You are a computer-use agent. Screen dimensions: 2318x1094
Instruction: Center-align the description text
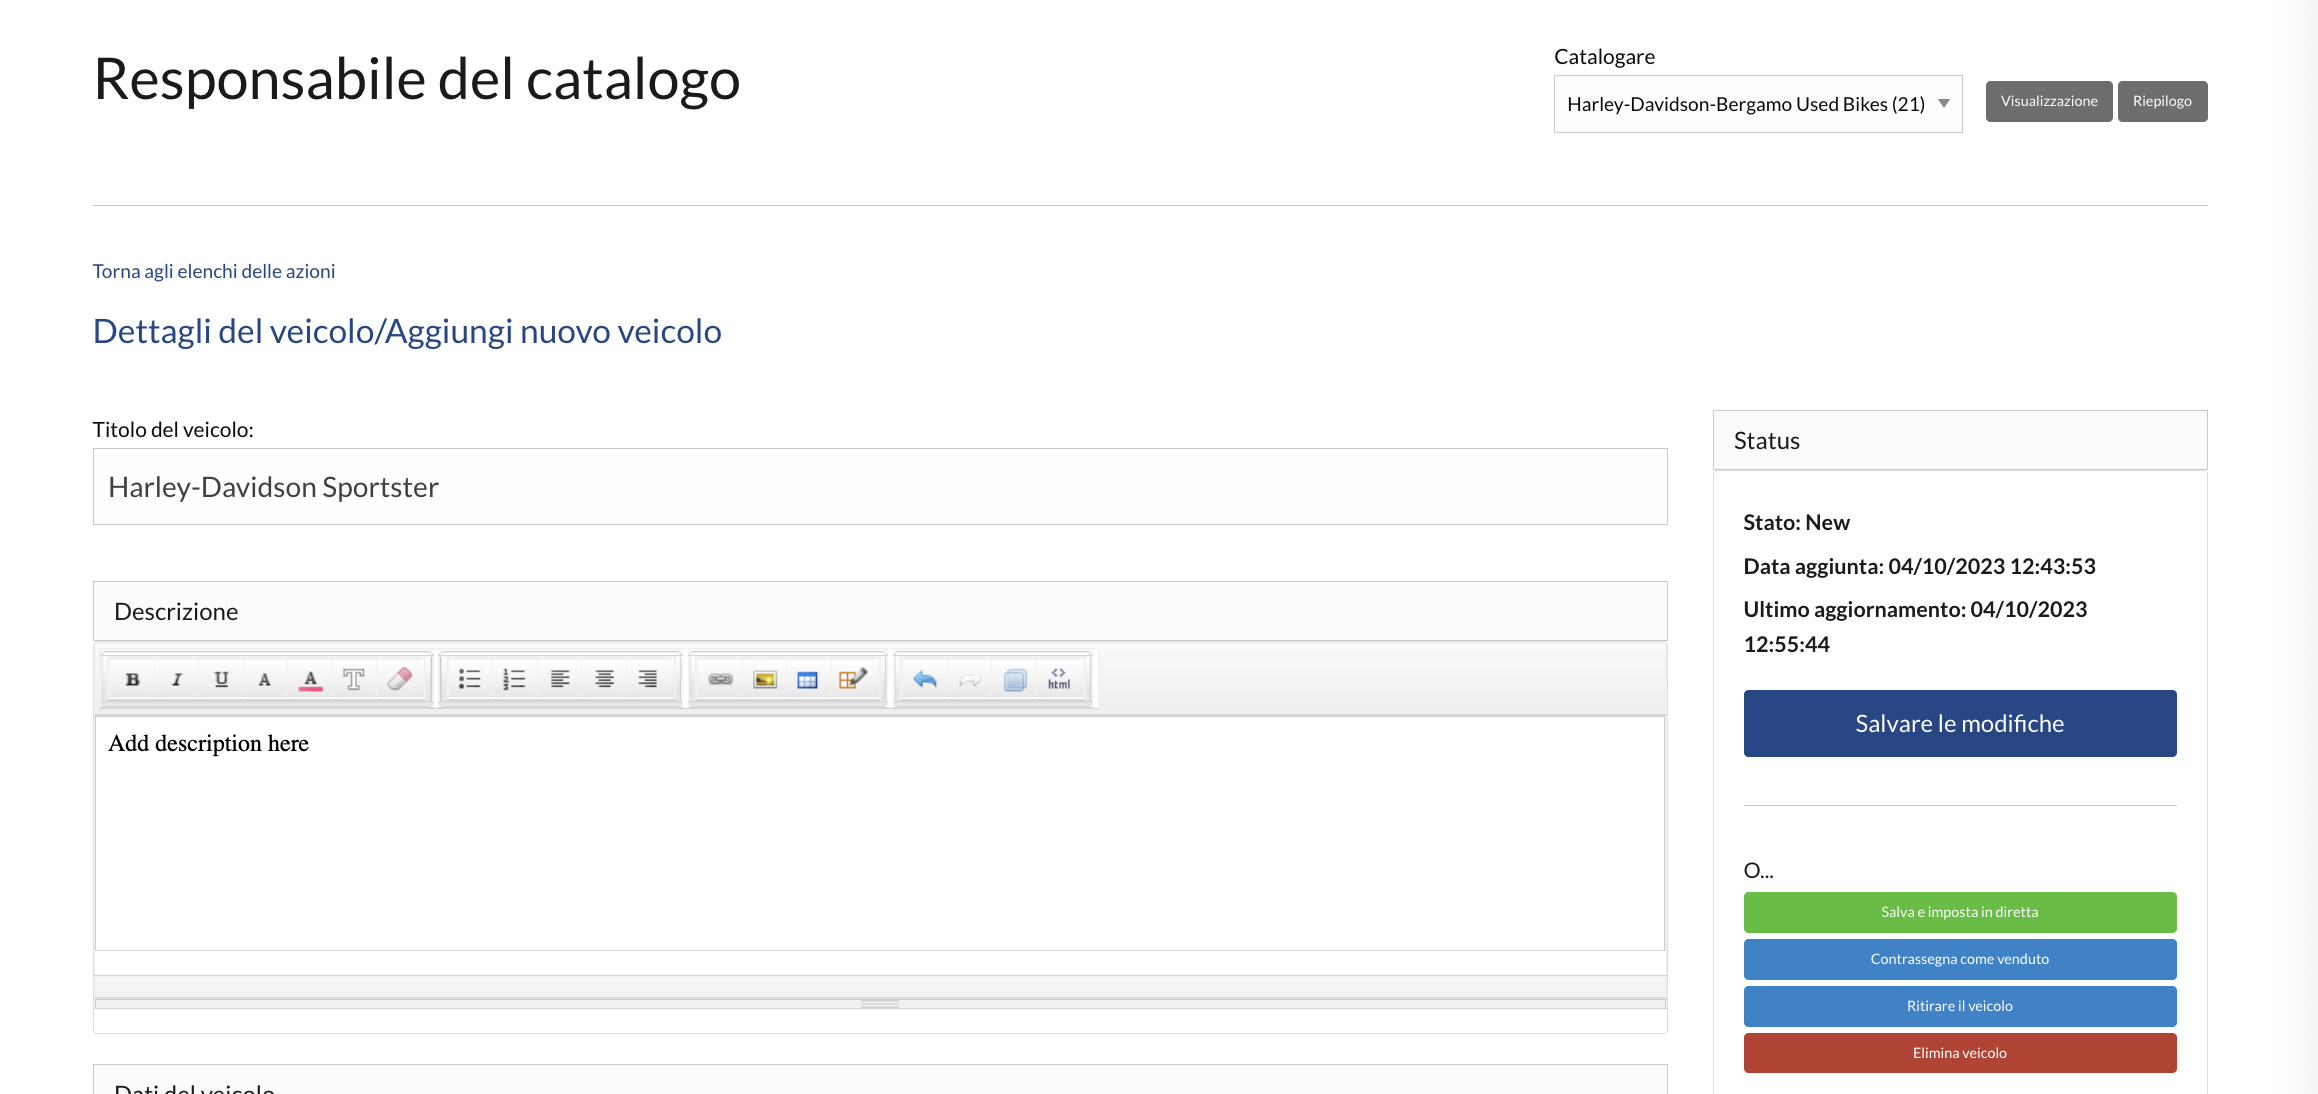604,678
